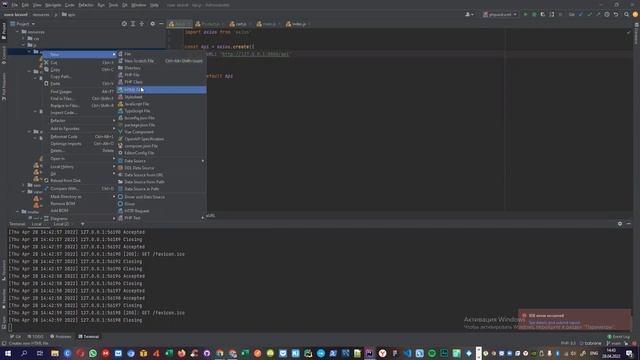Open WhatsApp from the taskbar
This screenshot has width=640, height=360.
pos(93,353)
